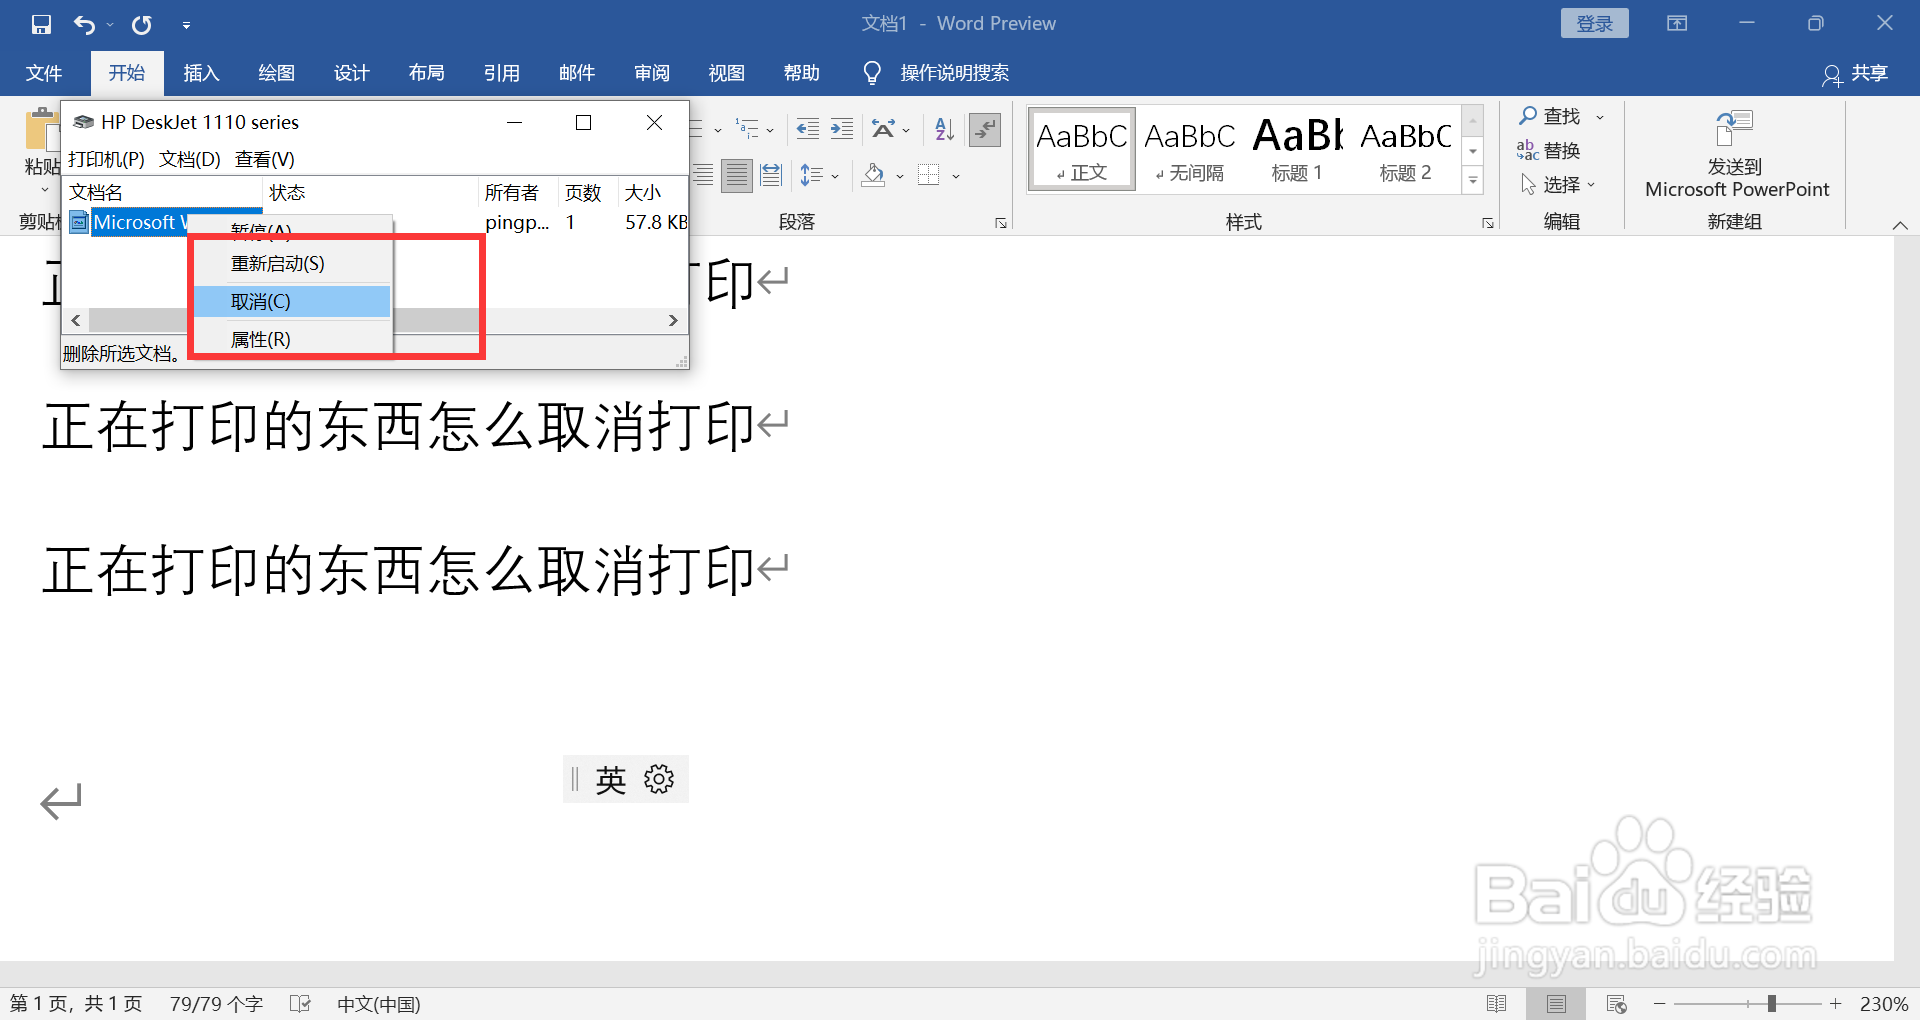Viewport: 1920px width, 1020px height.
Task: Choose 取消(C) to cancel print job
Action: [291, 302]
